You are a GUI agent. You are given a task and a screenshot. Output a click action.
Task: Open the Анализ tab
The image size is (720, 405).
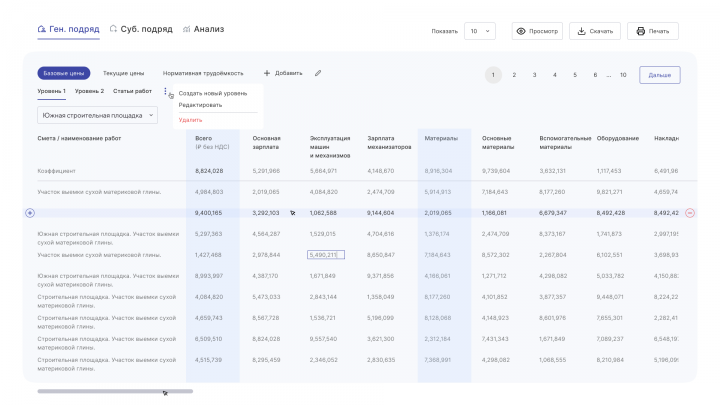203,29
